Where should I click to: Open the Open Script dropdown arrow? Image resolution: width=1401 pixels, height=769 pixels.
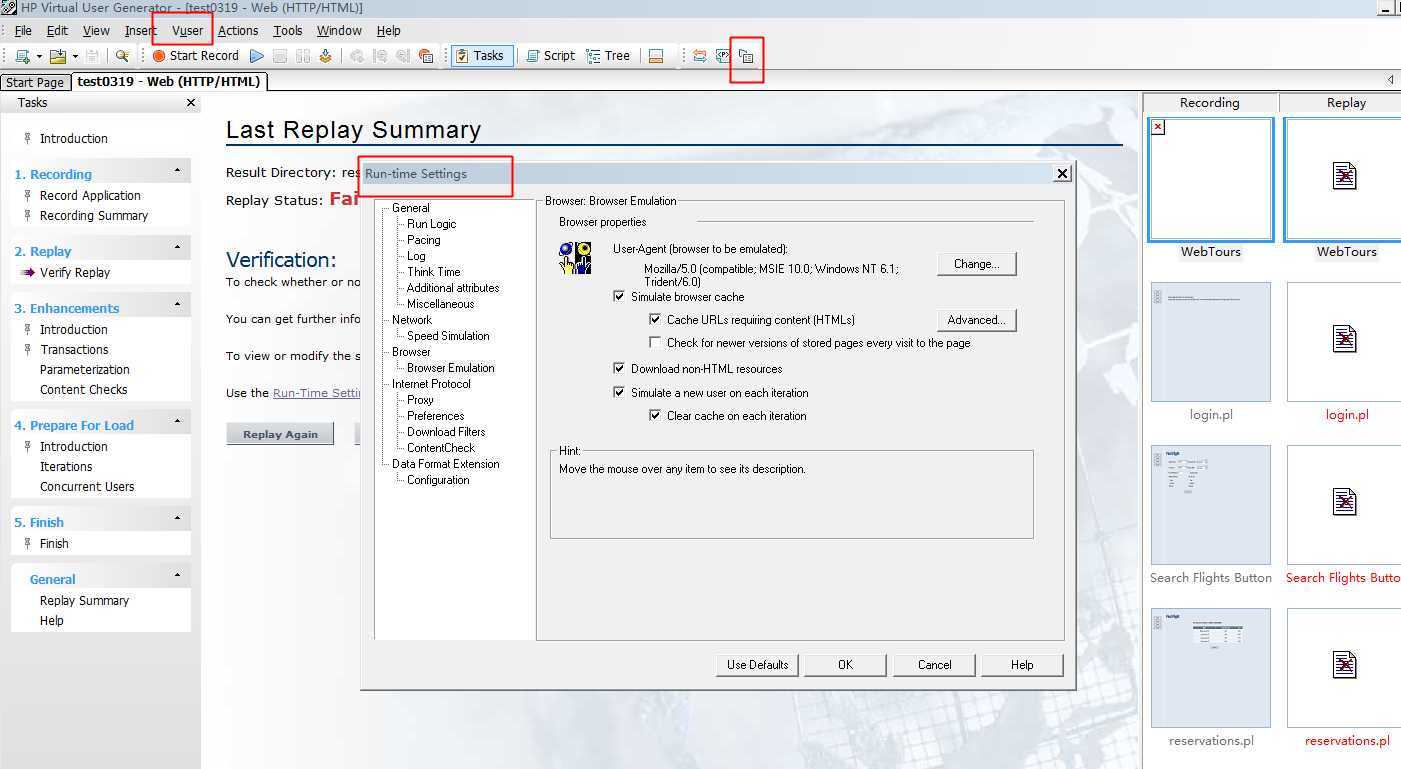pos(75,56)
